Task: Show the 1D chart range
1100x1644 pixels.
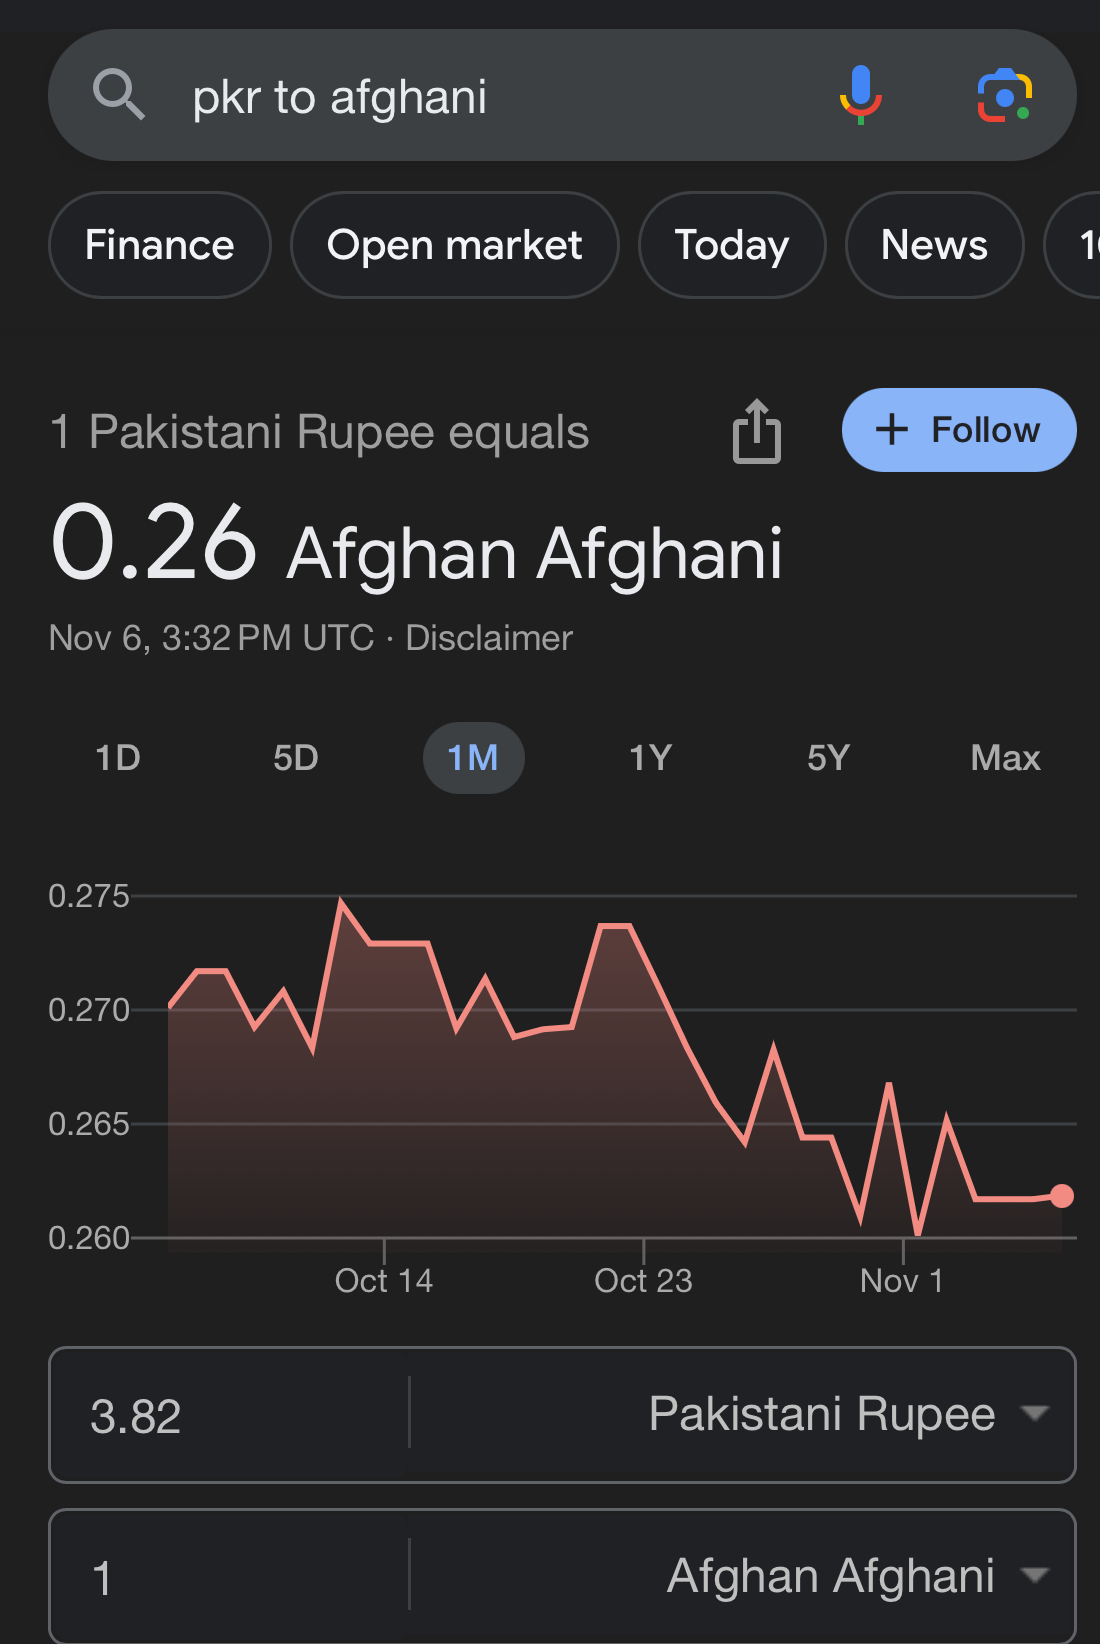Action: click(x=118, y=758)
